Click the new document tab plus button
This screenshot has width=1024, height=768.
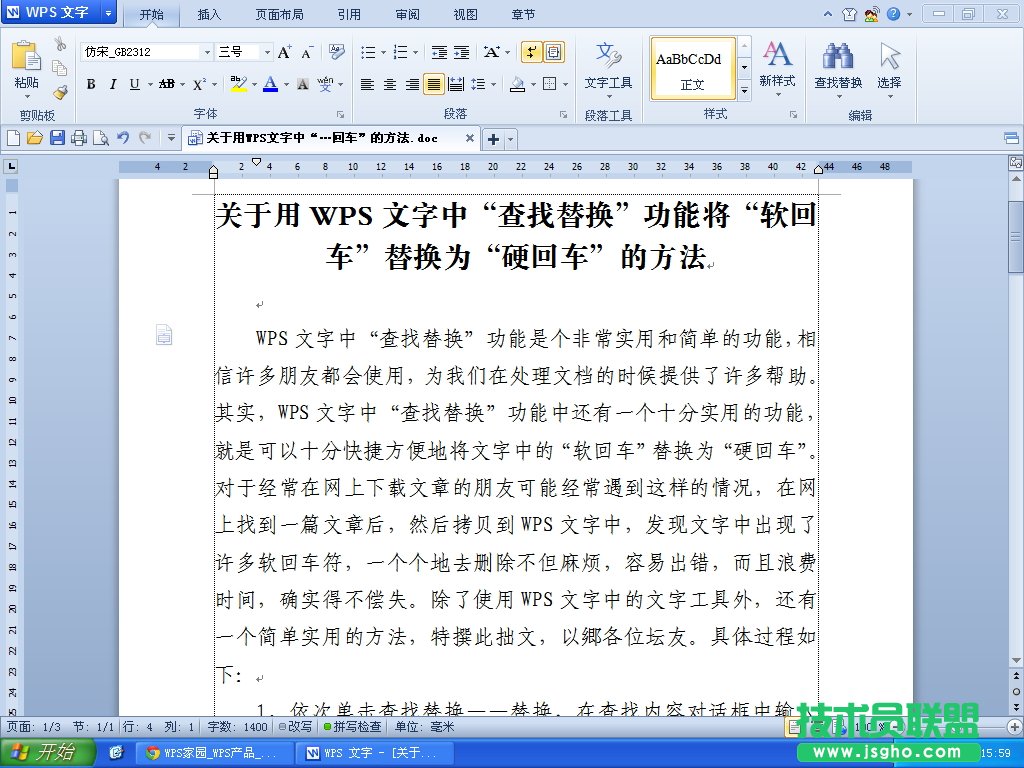[x=492, y=139]
